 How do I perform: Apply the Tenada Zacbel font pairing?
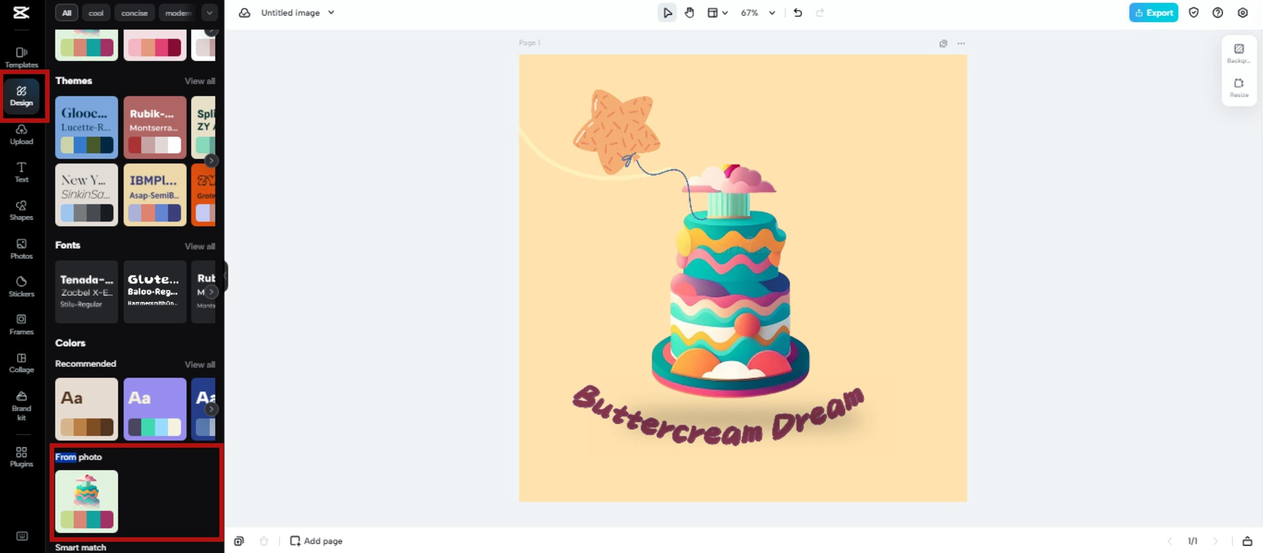click(87, 292)
